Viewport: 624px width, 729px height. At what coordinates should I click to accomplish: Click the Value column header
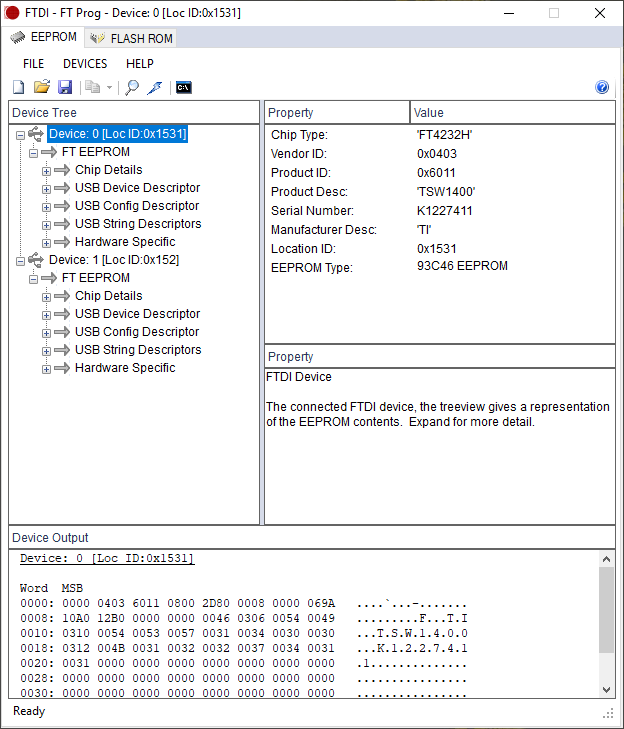point(512,113)
